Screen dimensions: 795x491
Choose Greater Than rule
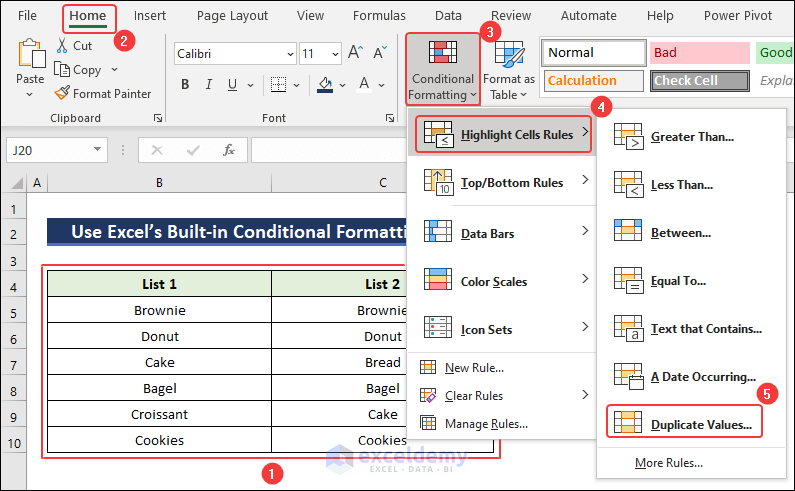[692, 136]
